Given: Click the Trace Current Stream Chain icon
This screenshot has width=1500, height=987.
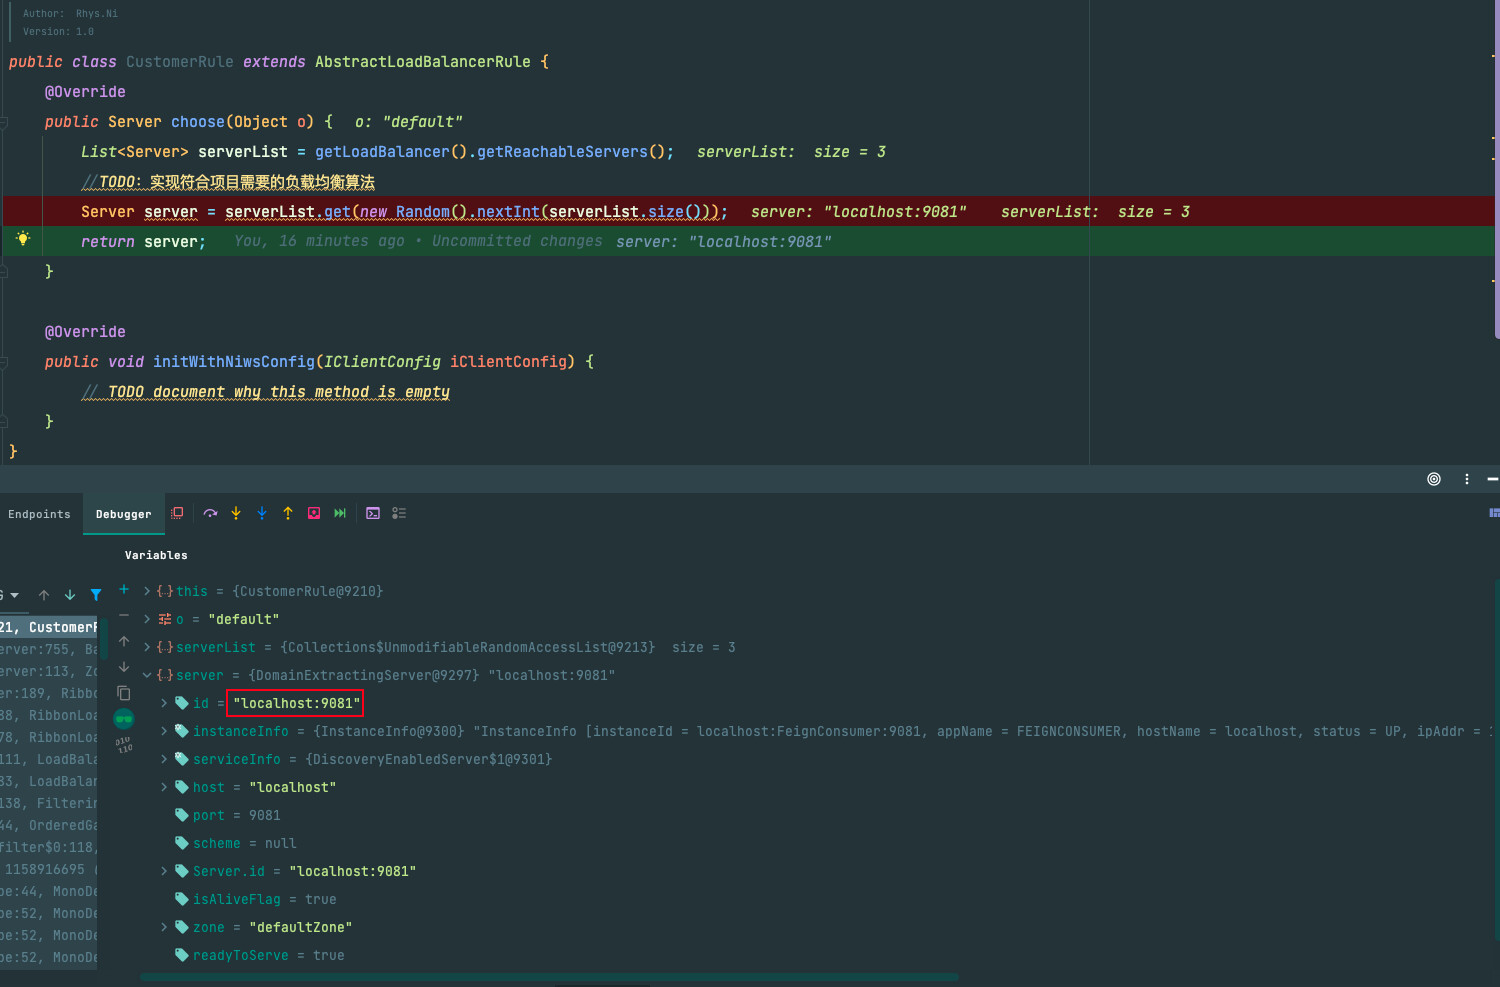Looking at the screenshot, I should (x=399, y=513).
